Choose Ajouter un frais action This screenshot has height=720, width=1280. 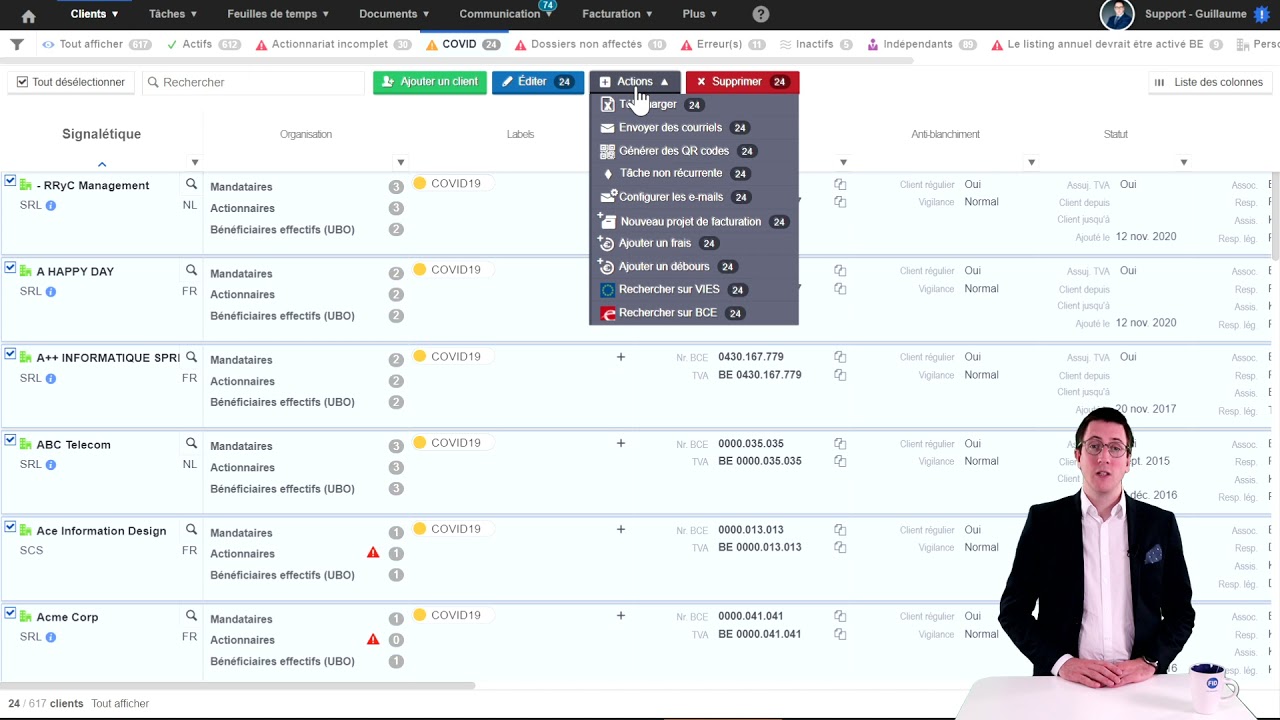694,243
